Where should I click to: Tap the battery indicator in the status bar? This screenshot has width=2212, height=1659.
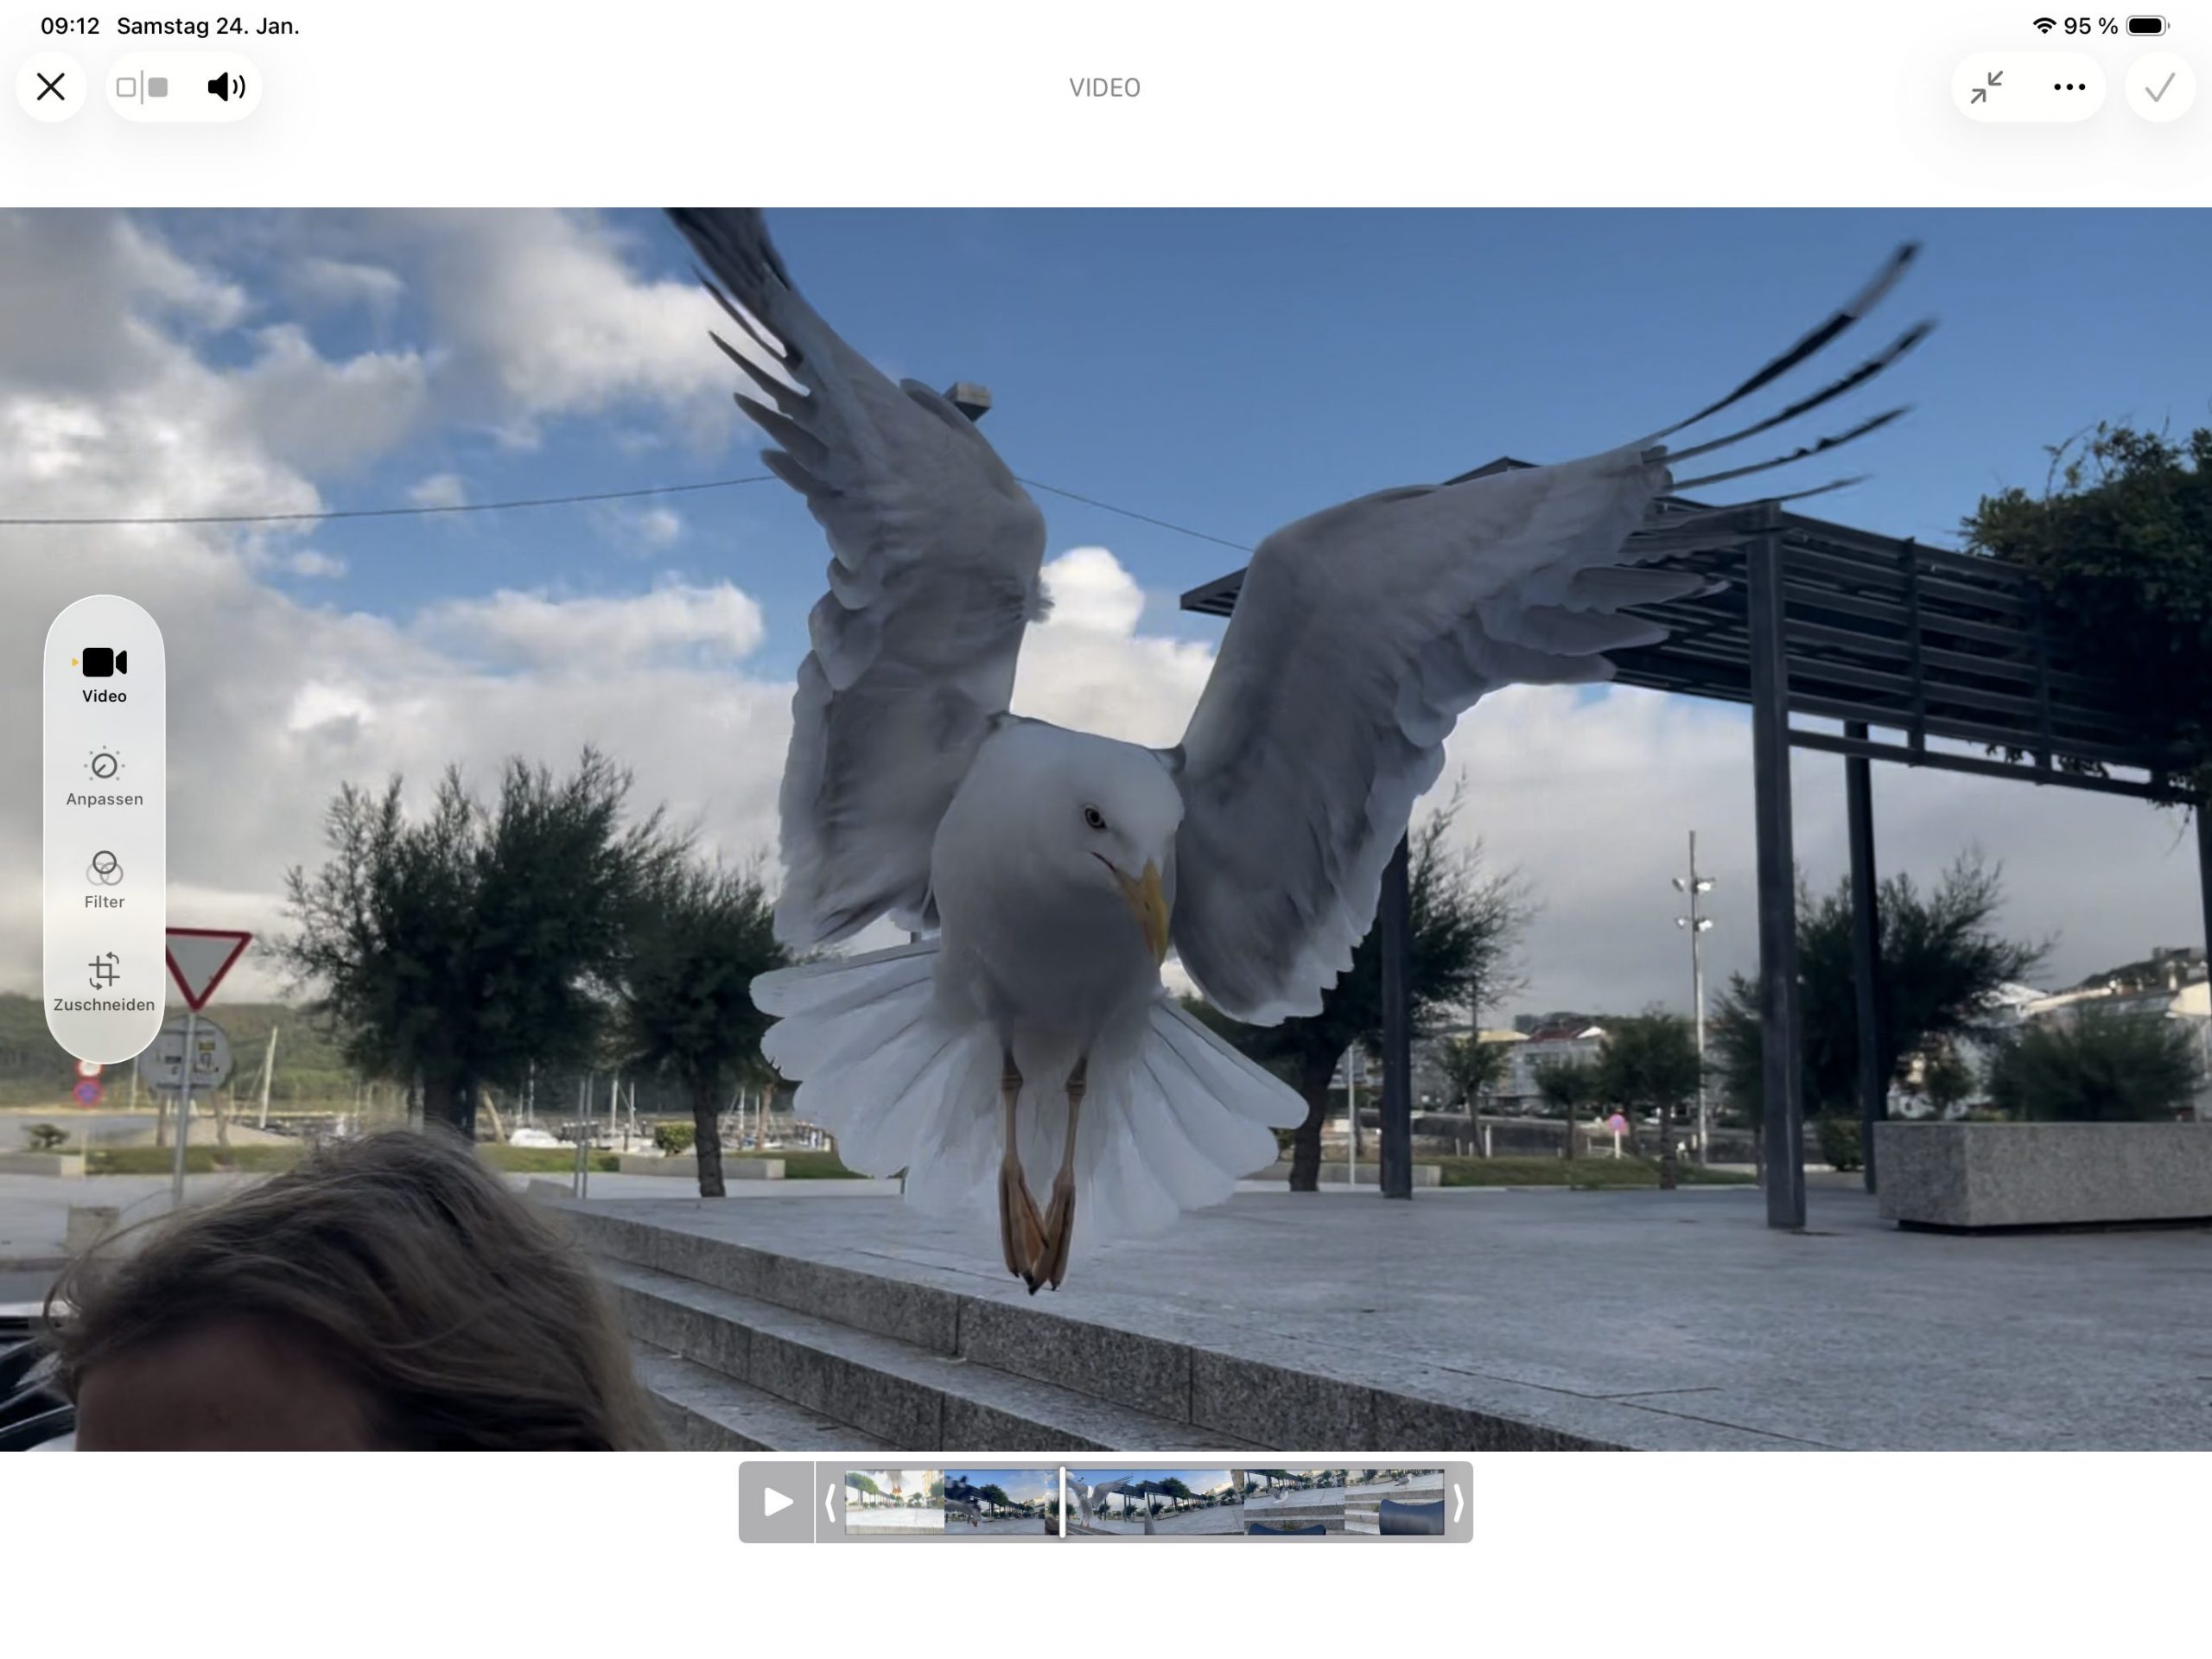(2146, 26)
